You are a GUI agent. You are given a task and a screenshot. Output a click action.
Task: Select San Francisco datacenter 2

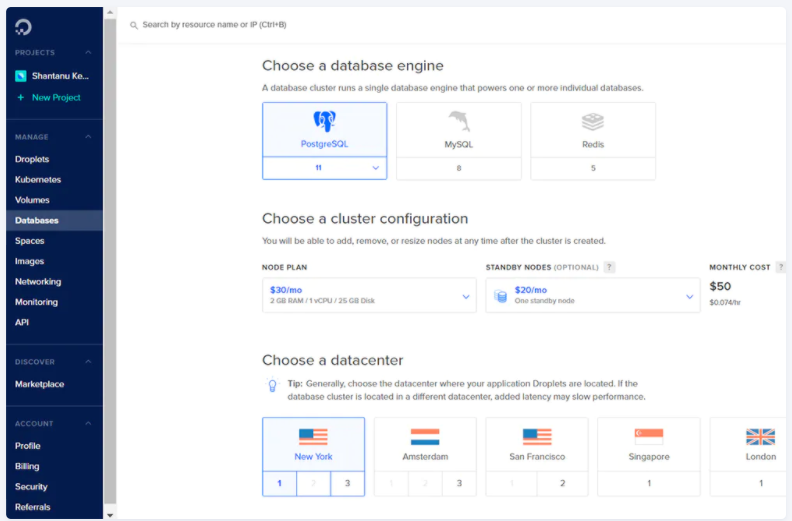pyautogui.click(x=562, y=483)
